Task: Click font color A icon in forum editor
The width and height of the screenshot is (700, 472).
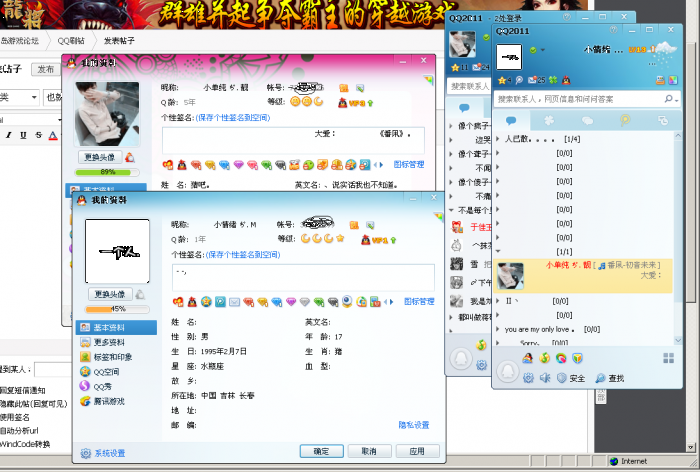Action: 53,135
